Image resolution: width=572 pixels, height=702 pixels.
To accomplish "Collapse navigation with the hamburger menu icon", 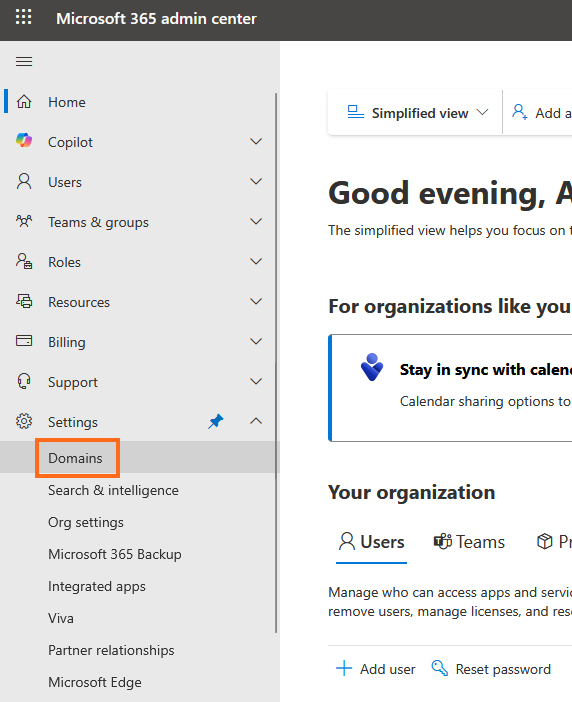I will click(24, 61).
